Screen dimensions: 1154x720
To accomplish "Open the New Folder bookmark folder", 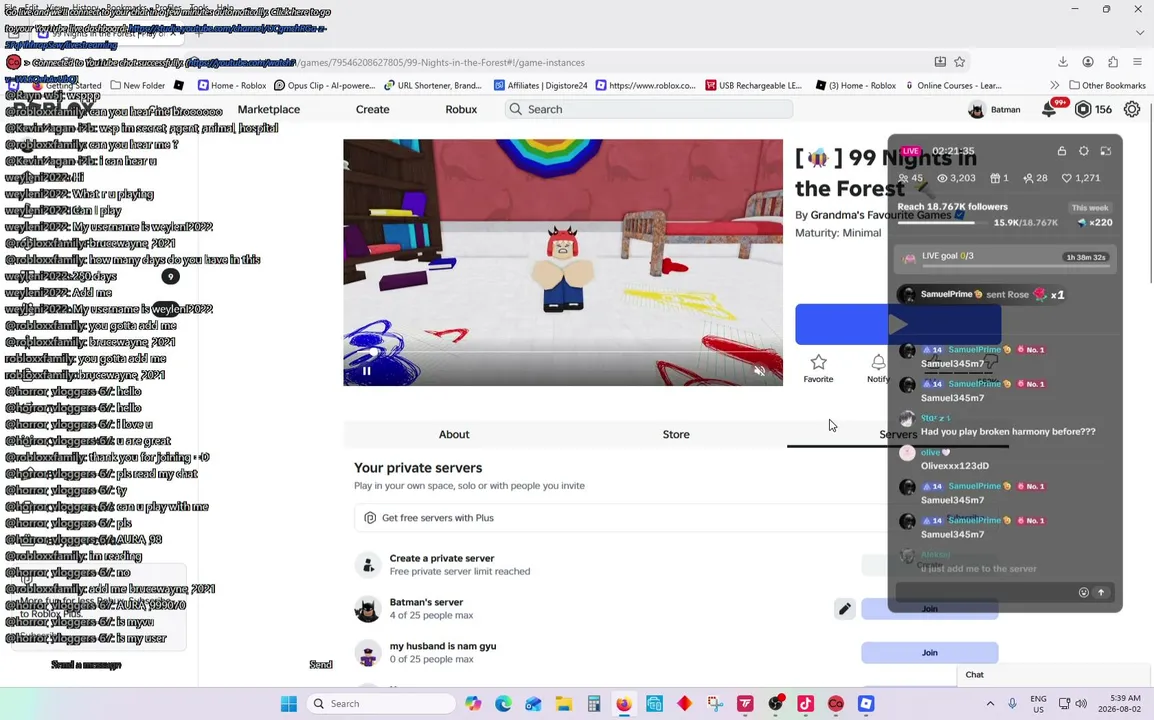I will pos(138,85).
